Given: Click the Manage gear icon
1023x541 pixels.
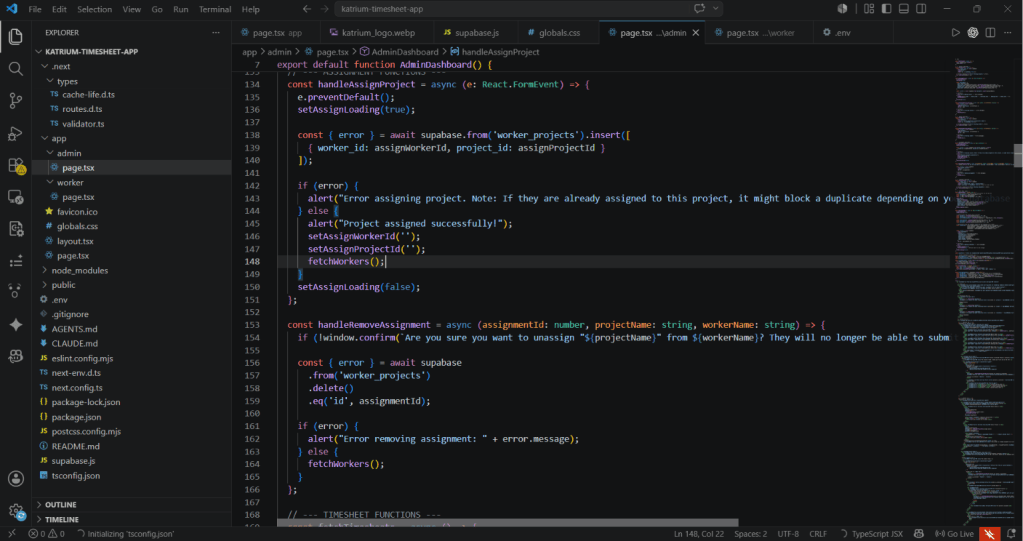Looking at the screenshot, I should click(x=16, y=511).
